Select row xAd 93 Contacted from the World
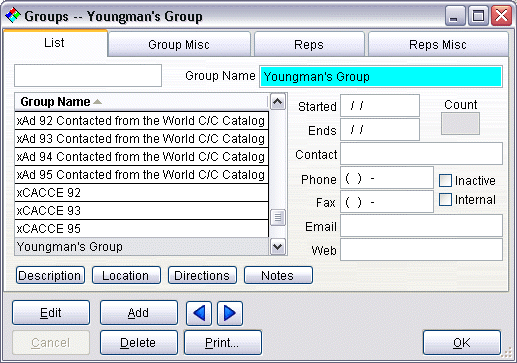517x363 pixels. 142,138
